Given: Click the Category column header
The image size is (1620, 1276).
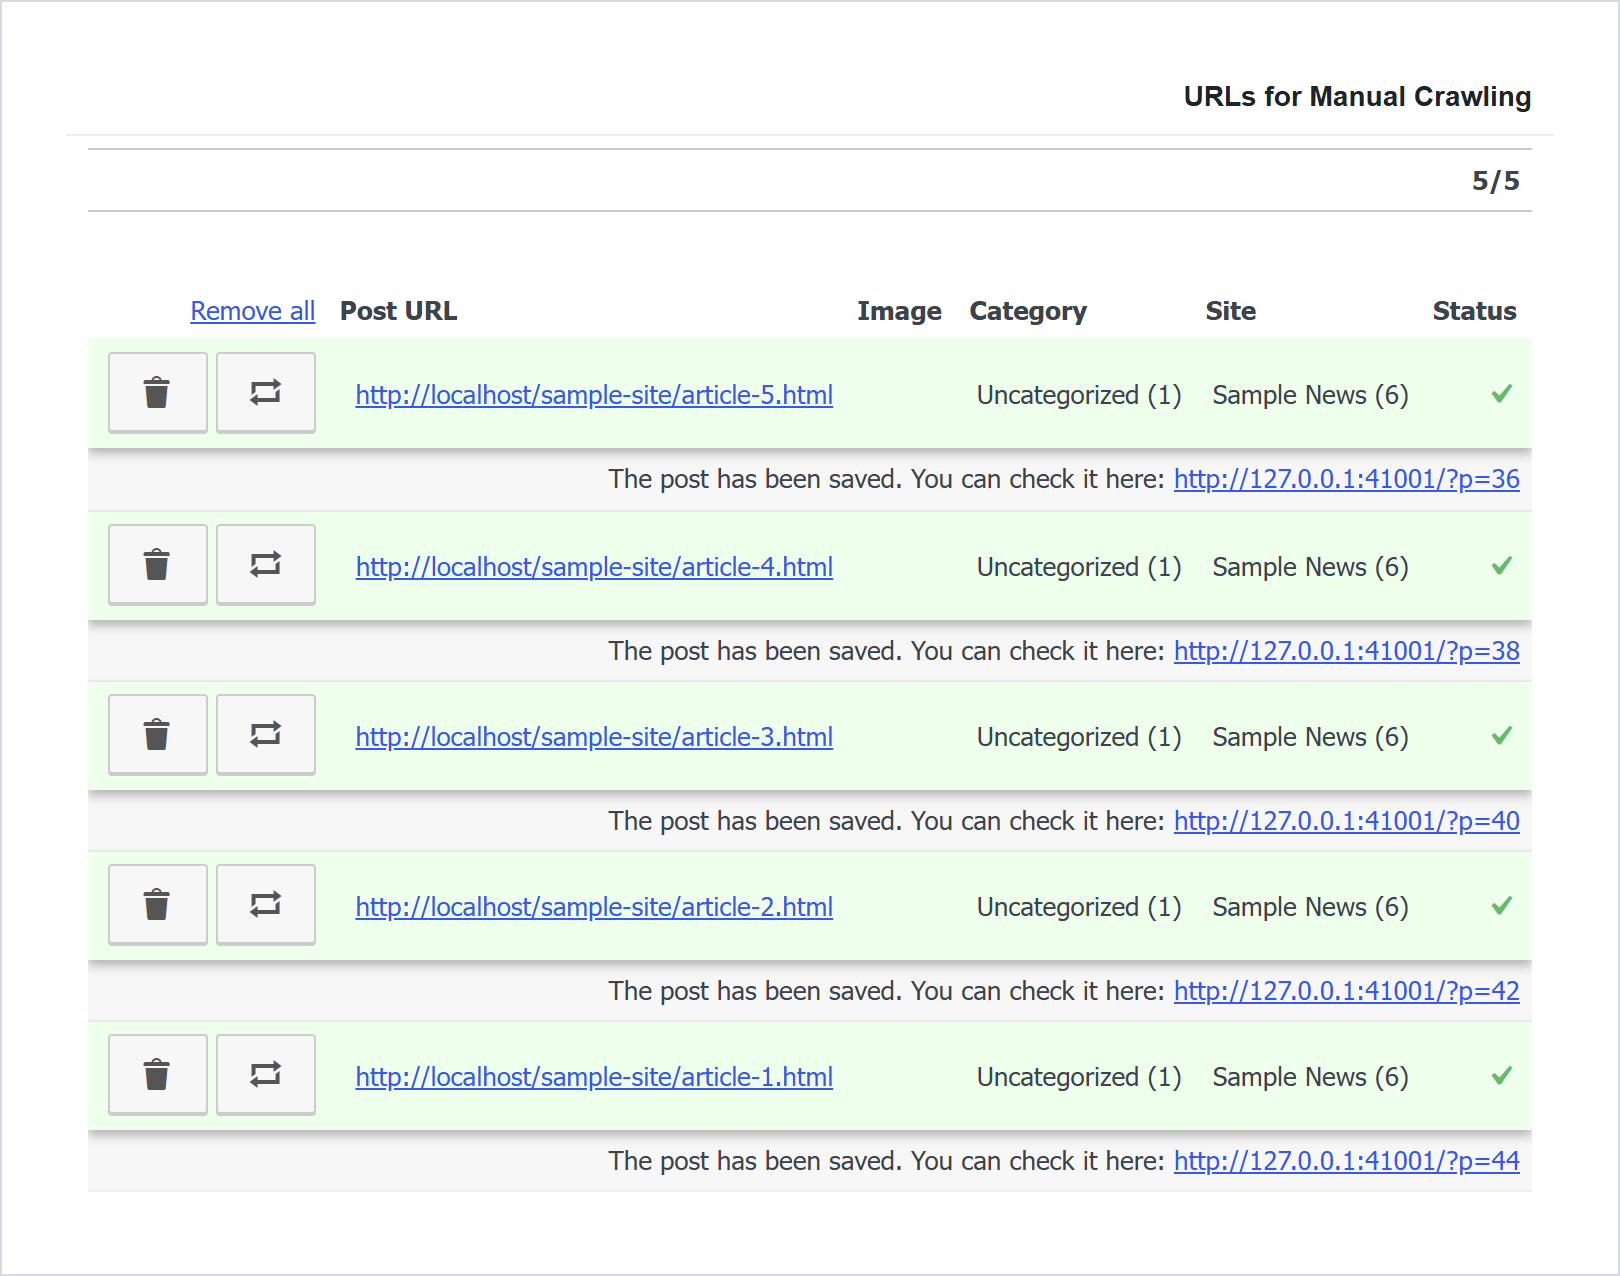Looking at the screenshot, I should (1028, 311).
